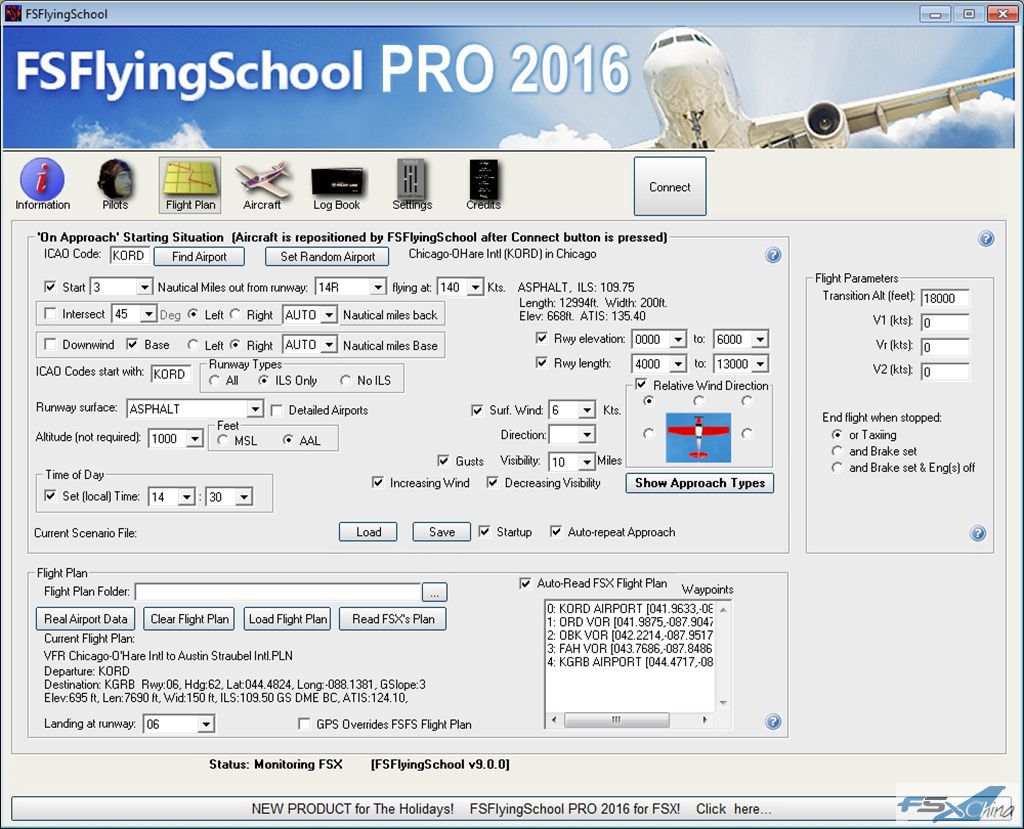Image resolution: width=1024 pixels, height=829 pixels.
Task: Click Set Random Airport button
Action: (x=327, y=257)
